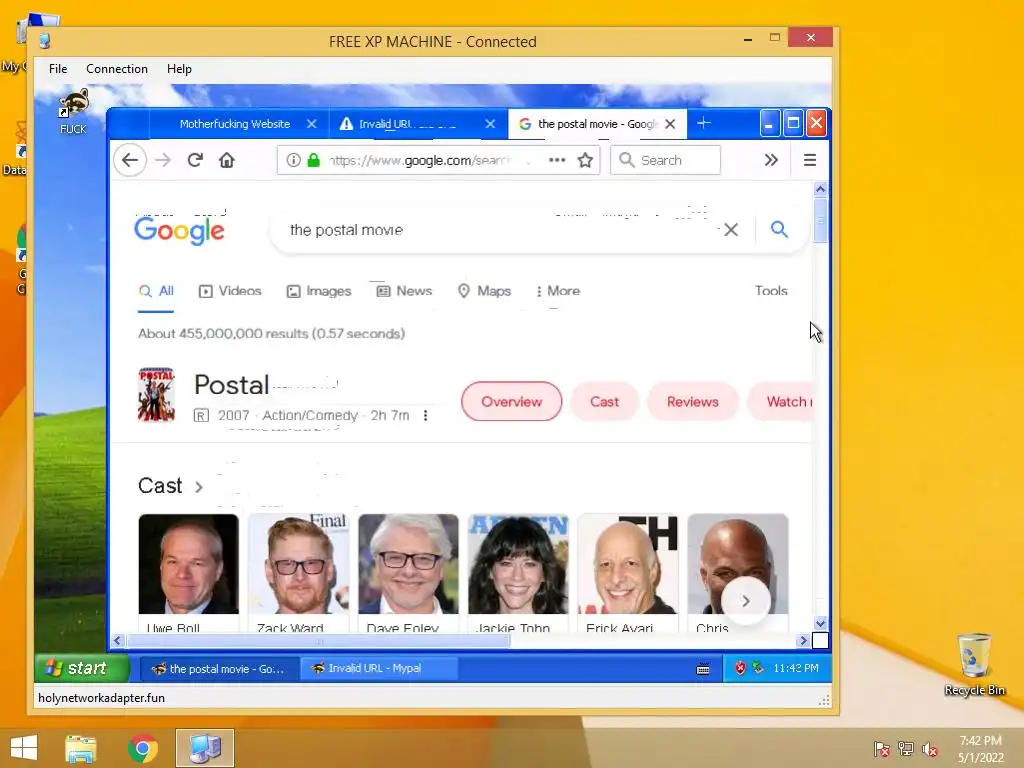Open the browser hamburger menu
Image resolution: width=1024 pixels, height=768 pixels.
(x=810, y=160)
